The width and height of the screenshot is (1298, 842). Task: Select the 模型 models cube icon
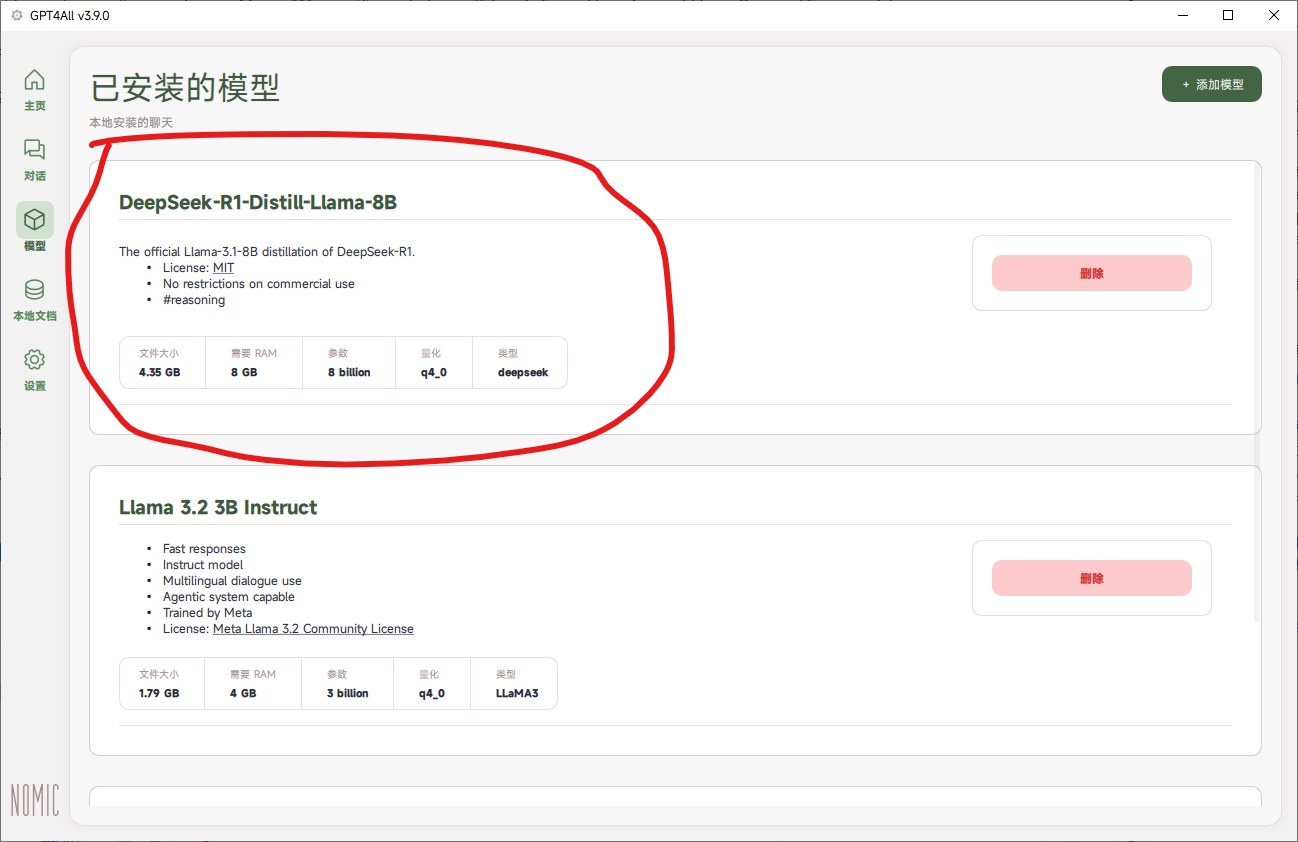34,219
